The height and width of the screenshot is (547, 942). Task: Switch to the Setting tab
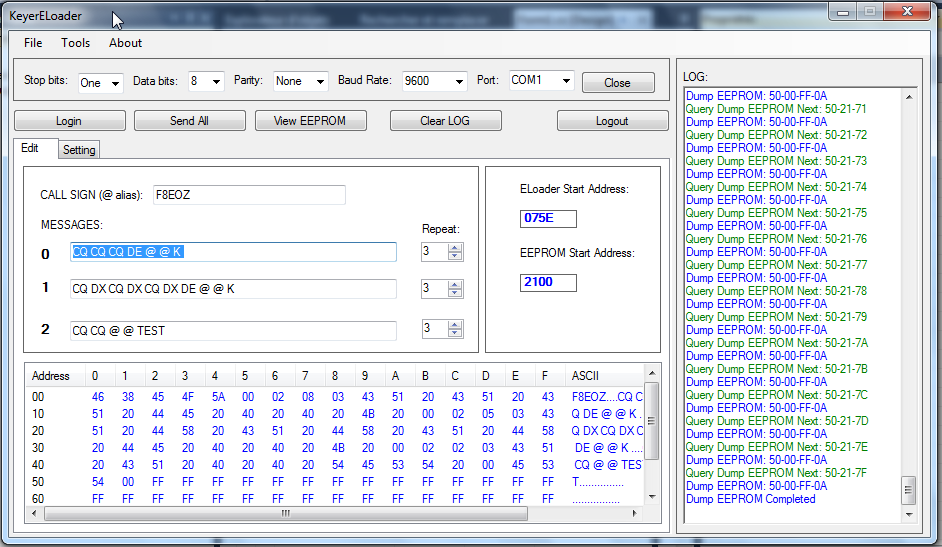[x=79, y=150]
